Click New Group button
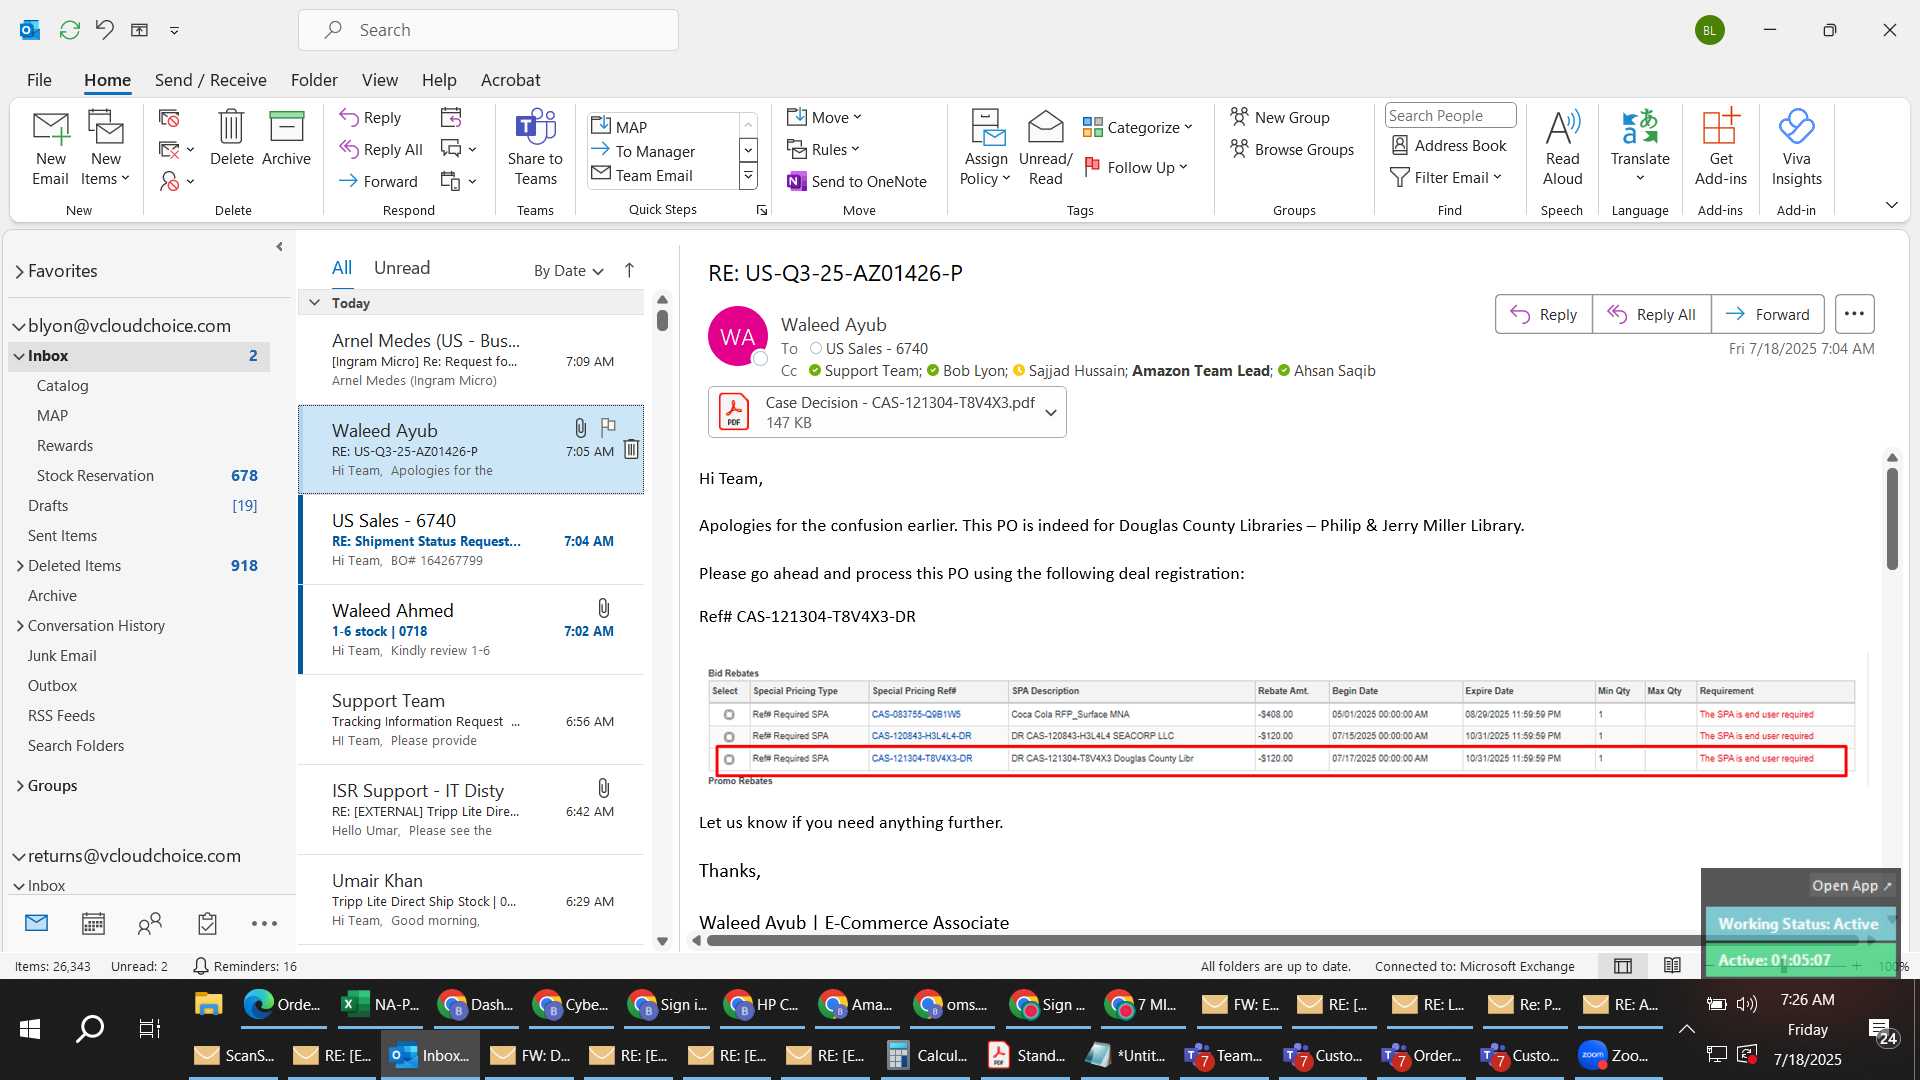 pos(1279,117)
